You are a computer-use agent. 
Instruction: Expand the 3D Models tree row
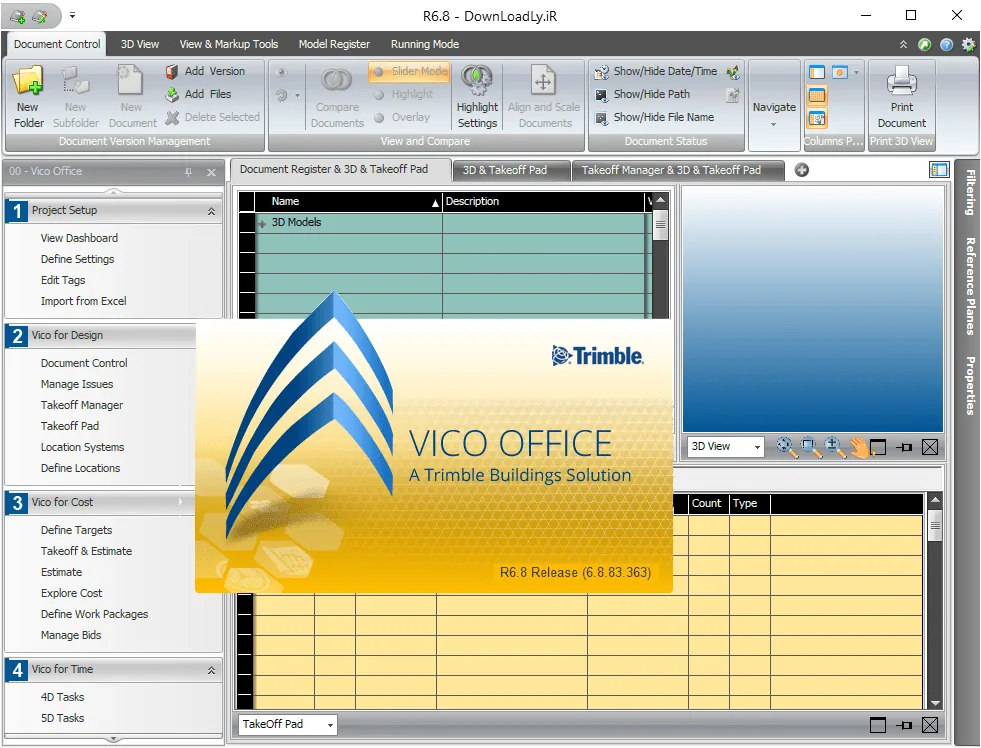[x=262, y=223]
